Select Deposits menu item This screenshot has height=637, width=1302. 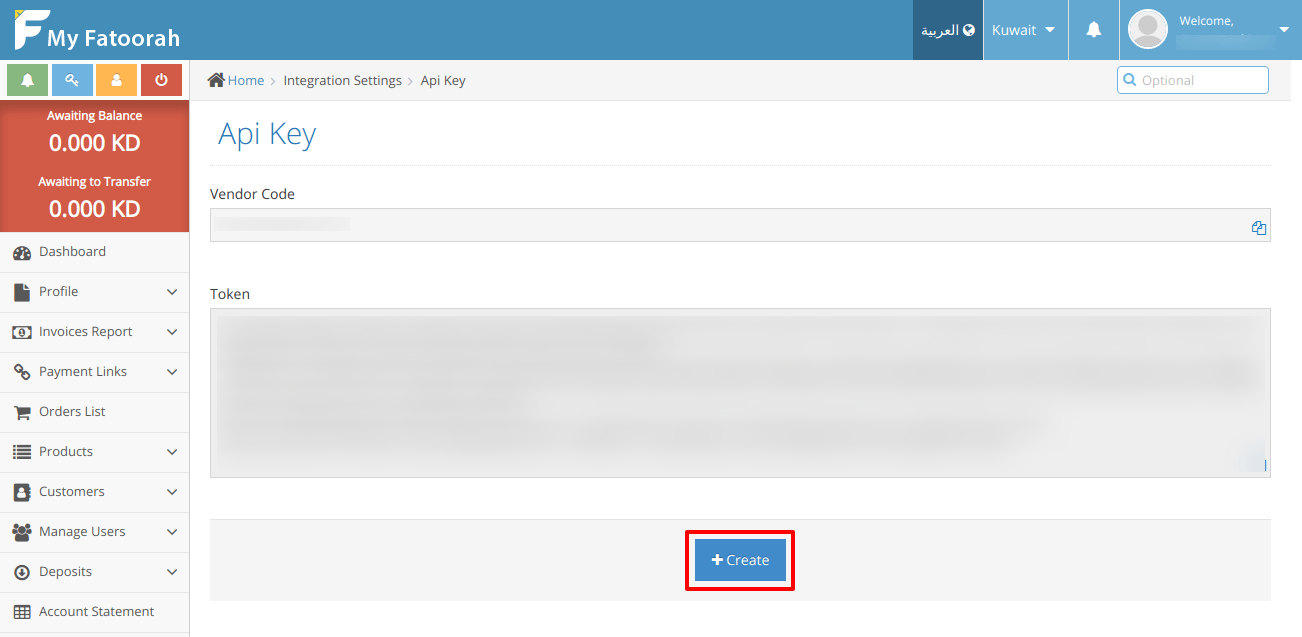[94, 572]
